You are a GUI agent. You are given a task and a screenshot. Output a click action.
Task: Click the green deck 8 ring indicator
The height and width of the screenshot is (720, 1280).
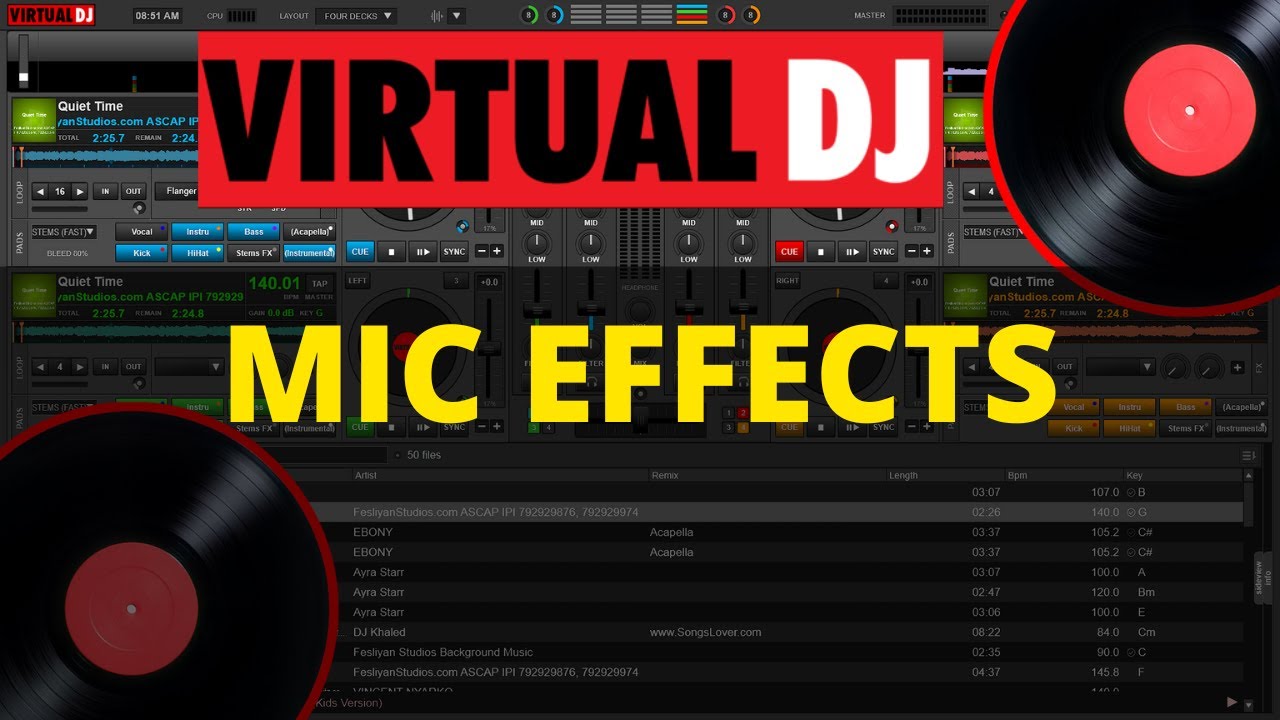click(x=530, y=15)
